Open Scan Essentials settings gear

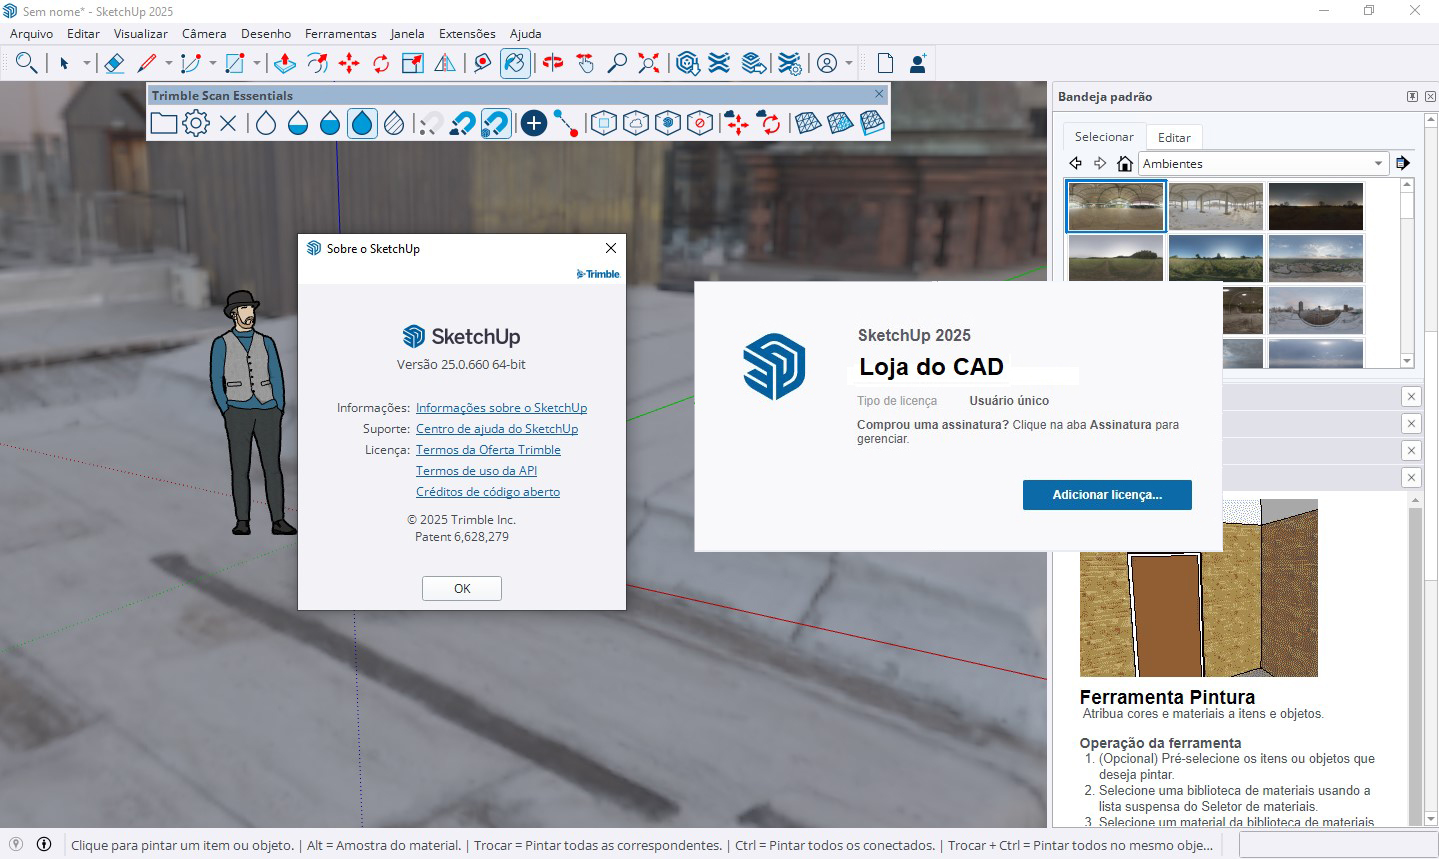coord(197,123)
